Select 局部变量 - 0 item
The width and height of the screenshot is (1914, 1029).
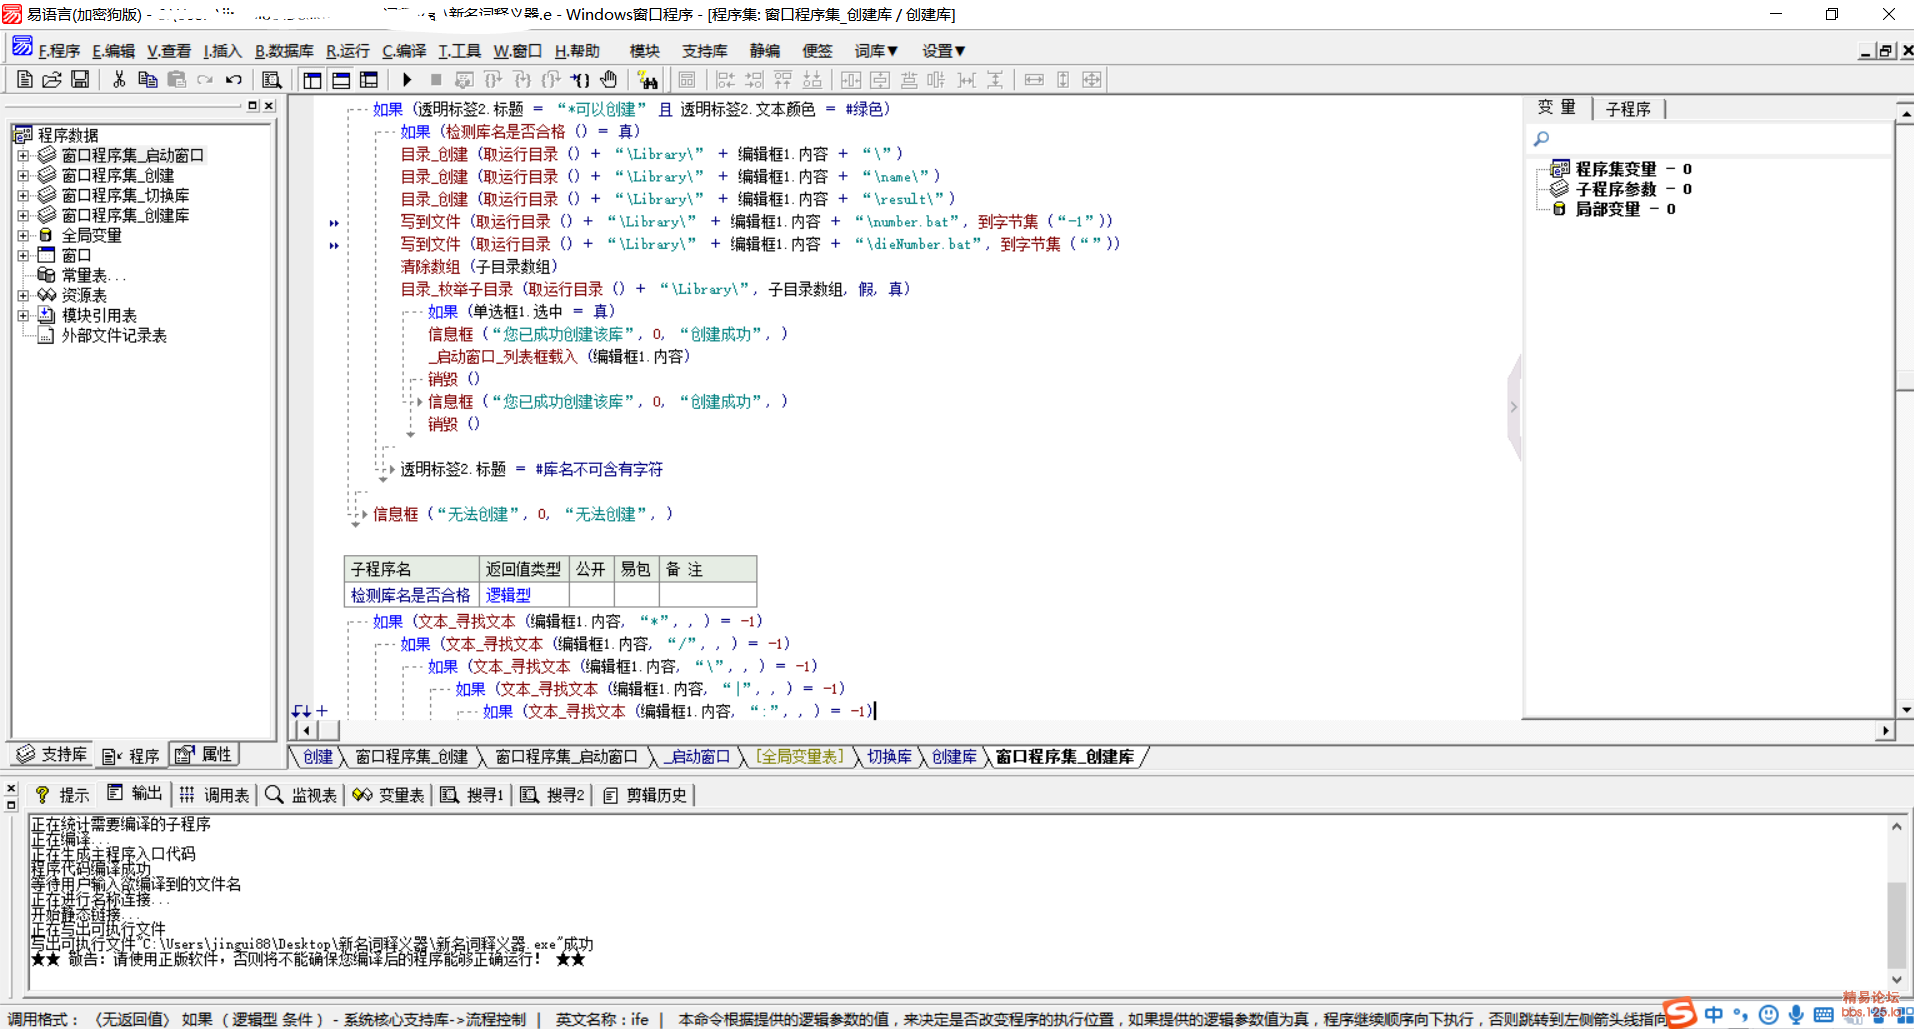point(1625,209)
